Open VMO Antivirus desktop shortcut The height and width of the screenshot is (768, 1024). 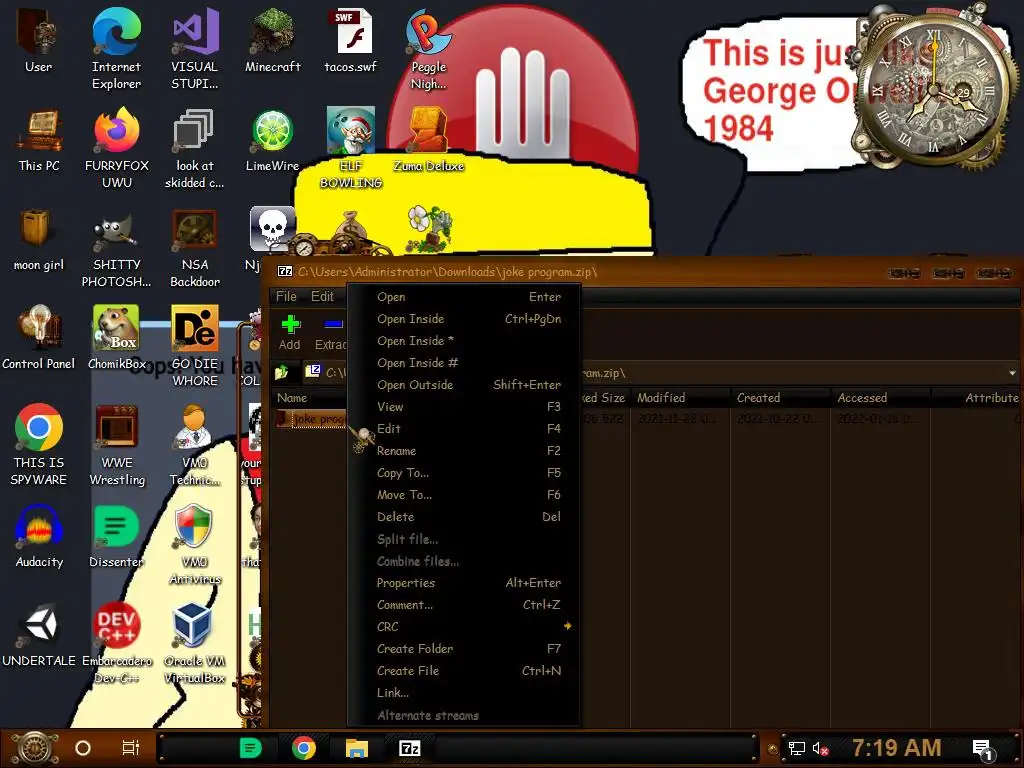pos(195,545)
